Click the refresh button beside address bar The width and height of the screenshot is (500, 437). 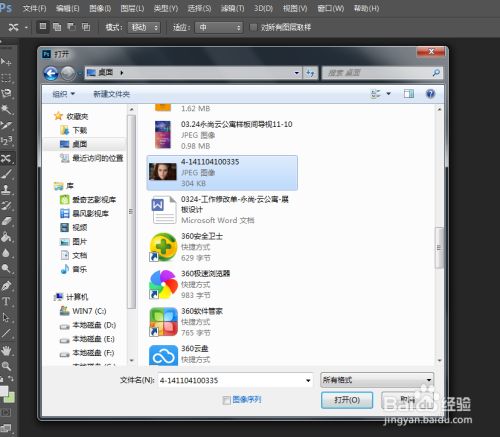click(310, 73)
